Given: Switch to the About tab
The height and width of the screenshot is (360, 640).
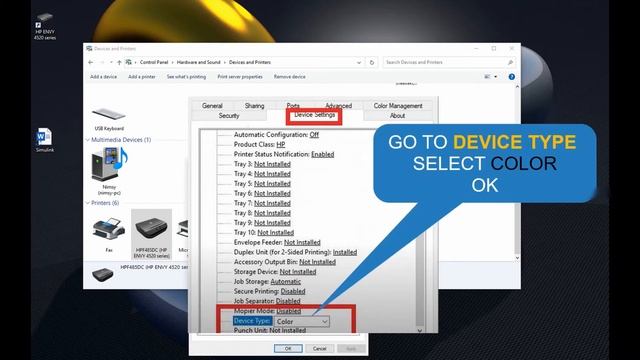Looking at the screenshot, I should 397,116.
